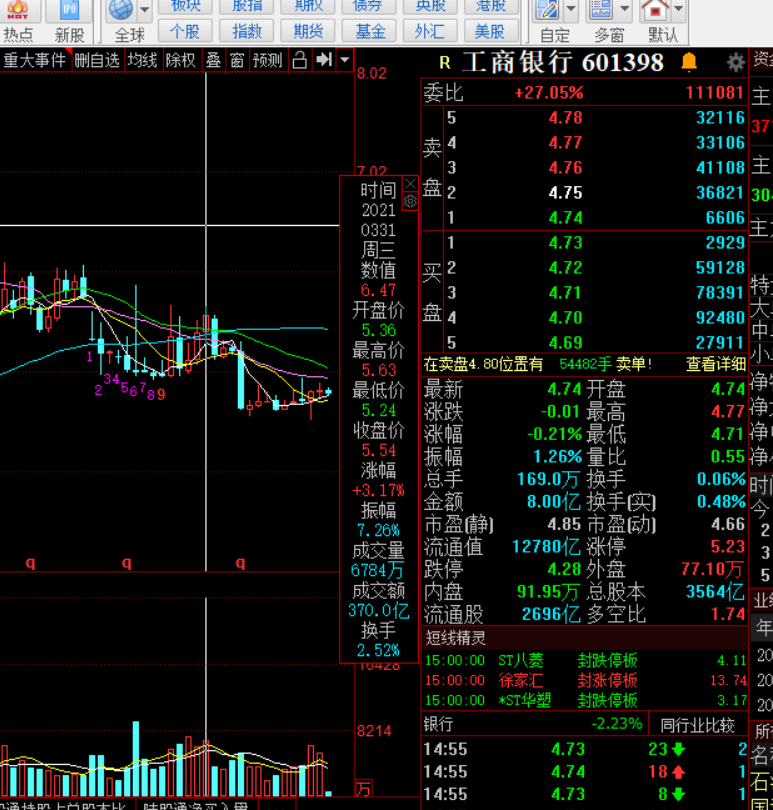
Task: Select sell level 2 price 4.75
Action: click(565, 193)
